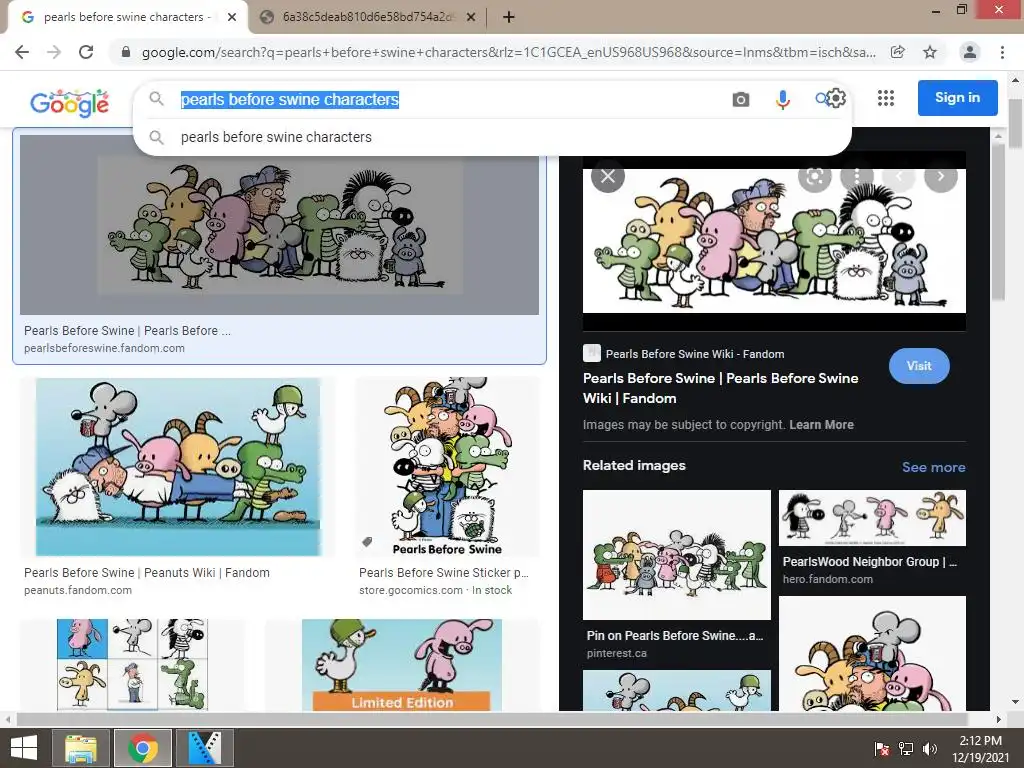
Task: Click the browser forward arrow
Action: [54, 52]
